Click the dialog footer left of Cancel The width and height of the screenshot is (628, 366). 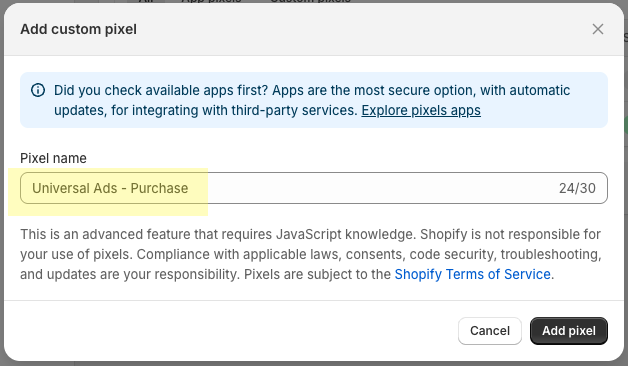230,331
